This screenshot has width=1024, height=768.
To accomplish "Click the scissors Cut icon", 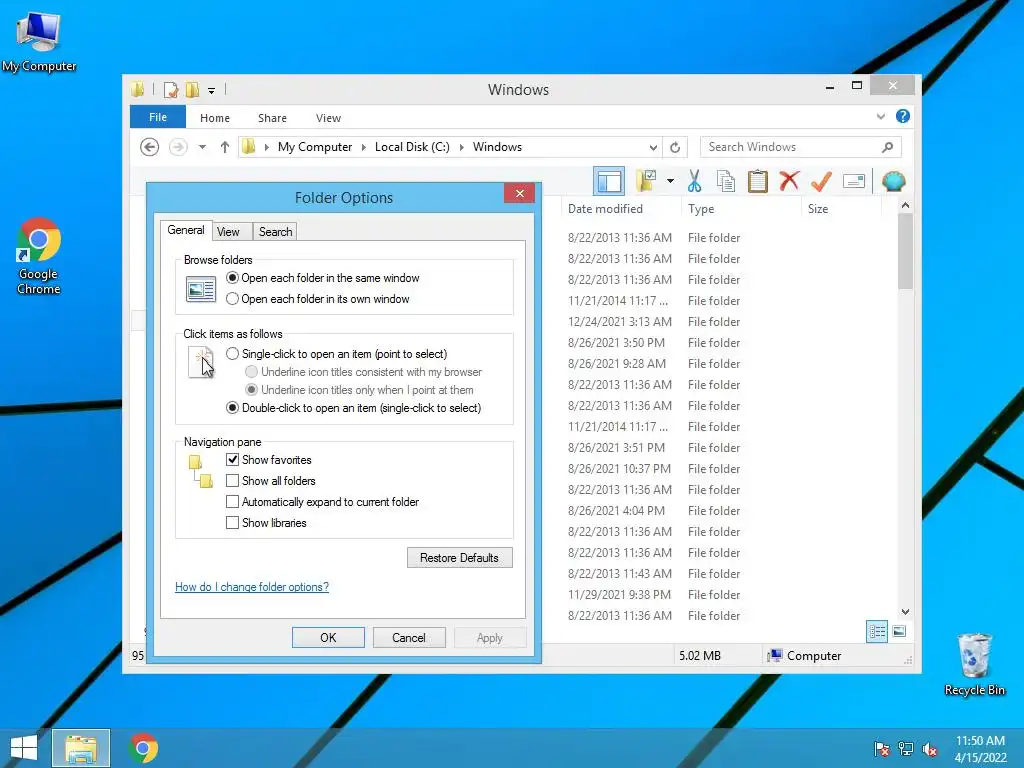I will point(694,181).
